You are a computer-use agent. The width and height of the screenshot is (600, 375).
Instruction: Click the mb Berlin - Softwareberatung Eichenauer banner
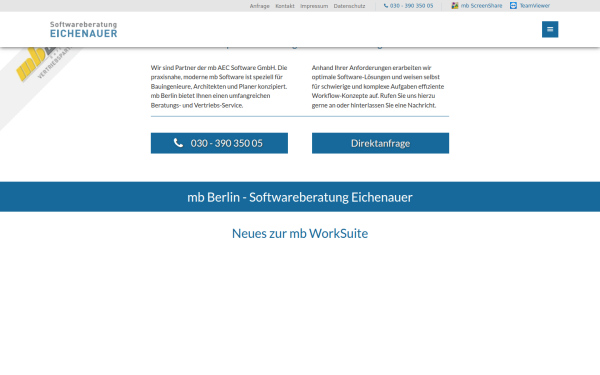[x=300, y=197]
